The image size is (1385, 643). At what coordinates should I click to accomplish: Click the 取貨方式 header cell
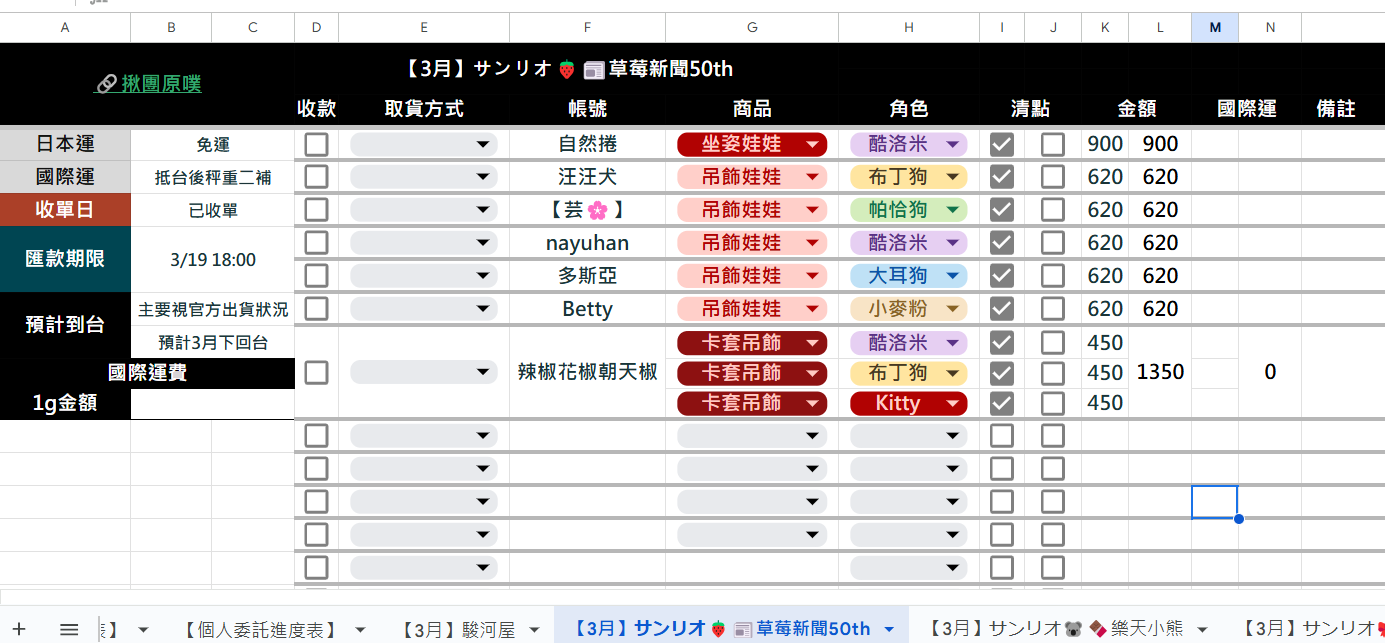pyautogui.click(x=424, y=109)
